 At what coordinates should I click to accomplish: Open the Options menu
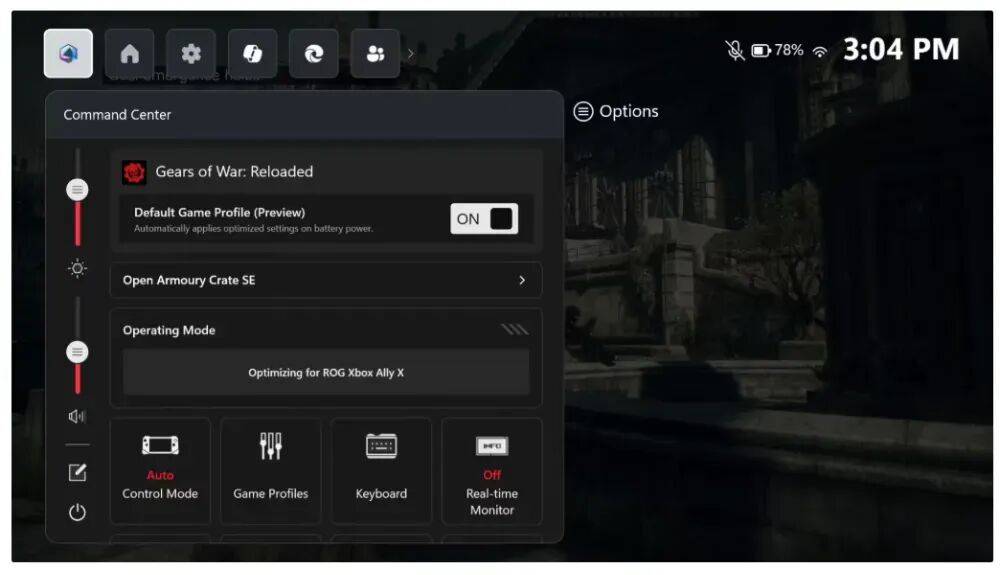(616, 112)
